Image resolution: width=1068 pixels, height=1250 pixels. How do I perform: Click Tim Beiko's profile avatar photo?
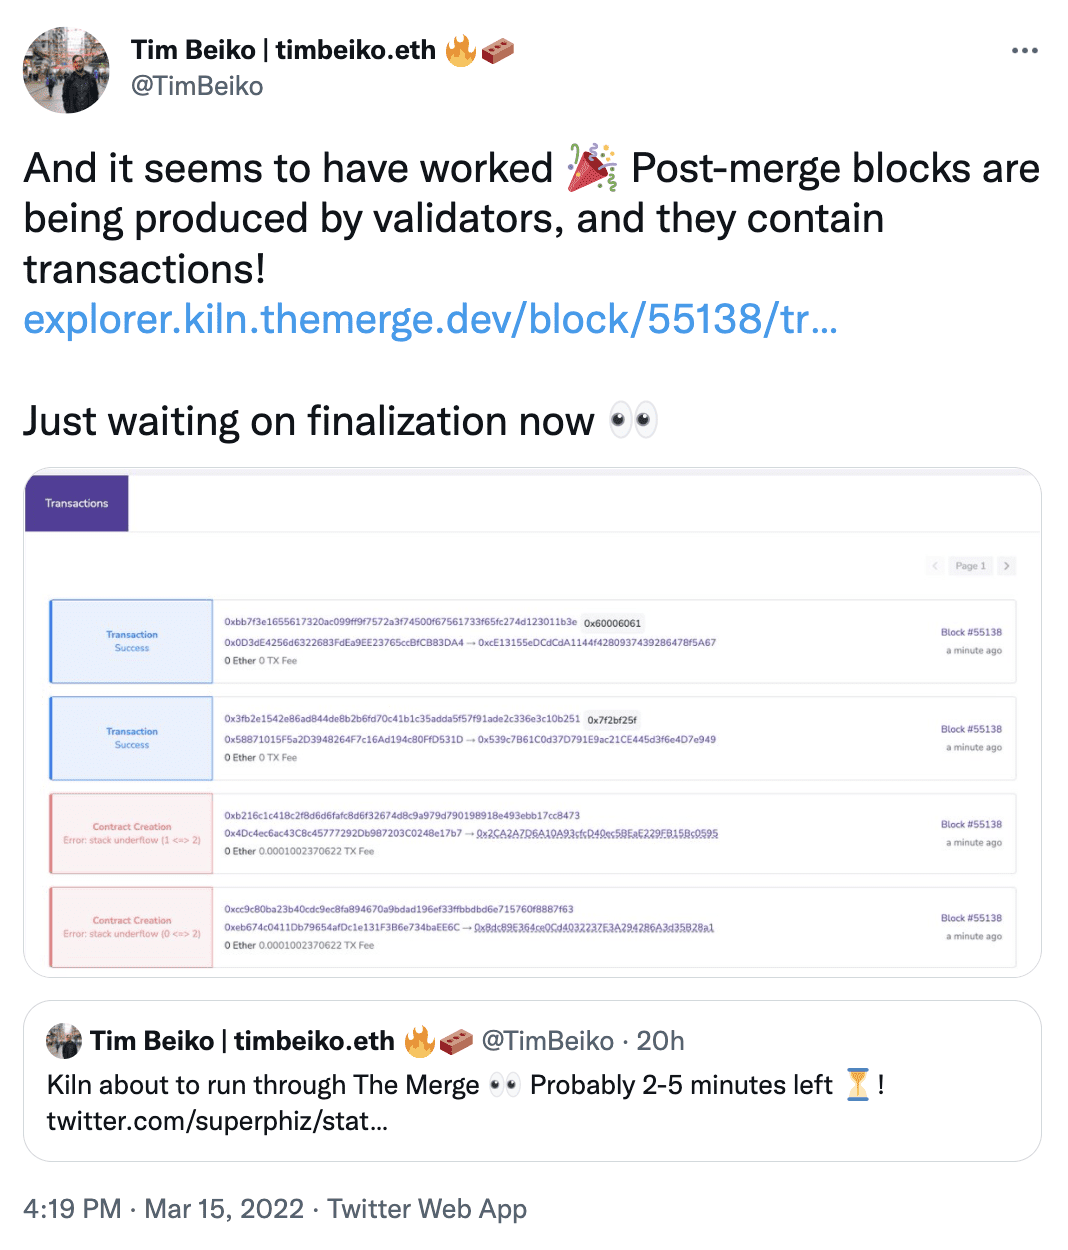click(x=66, y=70)
